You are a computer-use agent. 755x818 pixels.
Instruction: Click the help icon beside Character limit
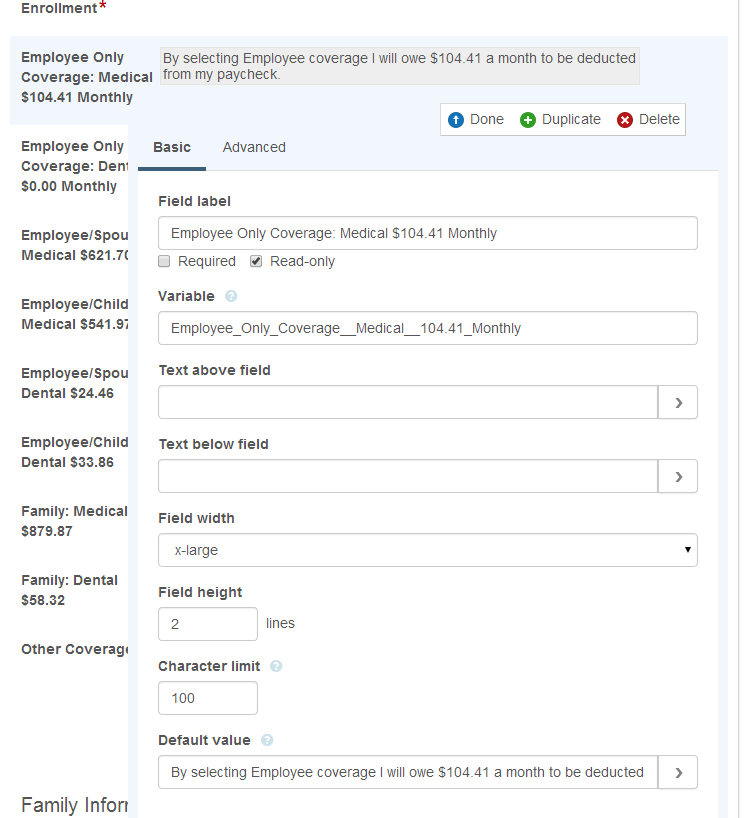point(276,666)
